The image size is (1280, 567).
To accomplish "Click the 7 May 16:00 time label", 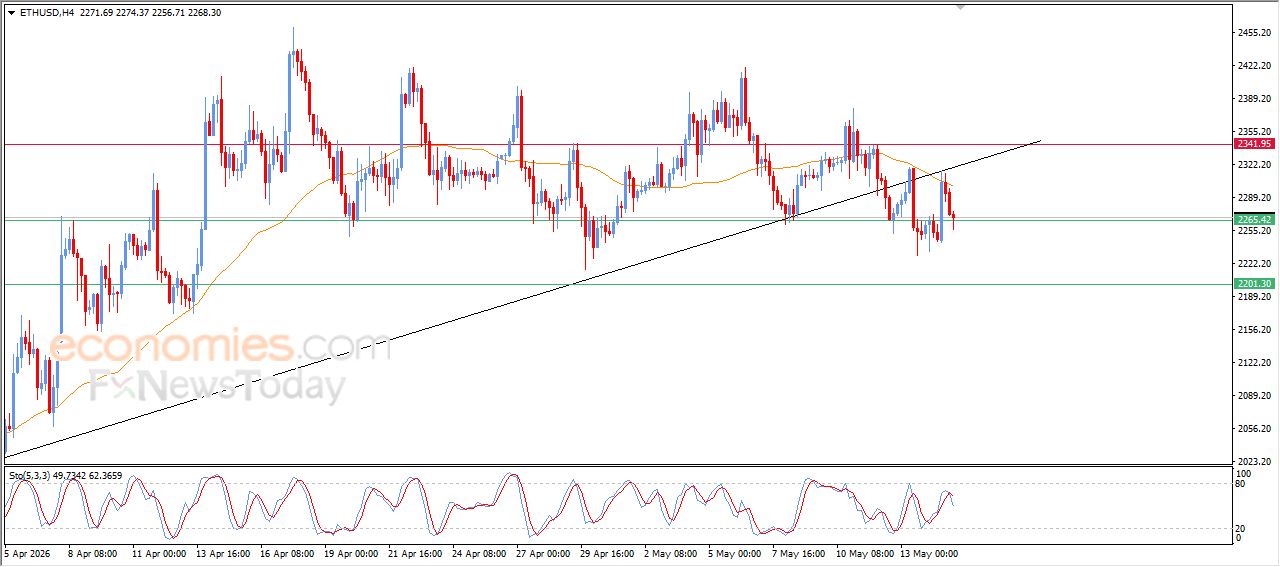I will point(800,552).
